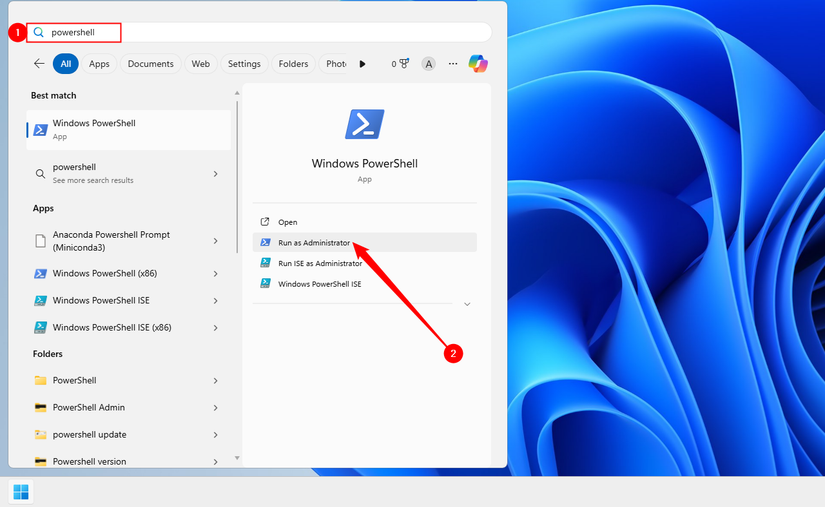Screen dimensions: 825x507
Task: Click the 'Windows PowerShell (x86)' text
Action: click(105, 273)
